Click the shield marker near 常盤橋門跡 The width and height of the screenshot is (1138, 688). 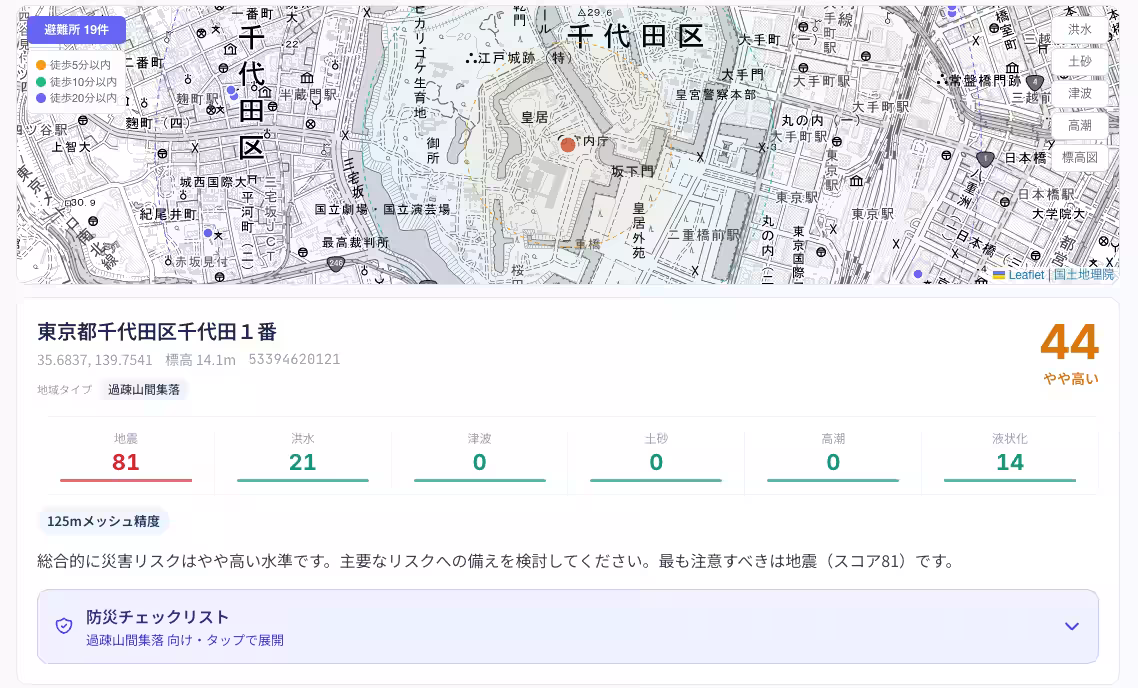[x=1036, y=82]
